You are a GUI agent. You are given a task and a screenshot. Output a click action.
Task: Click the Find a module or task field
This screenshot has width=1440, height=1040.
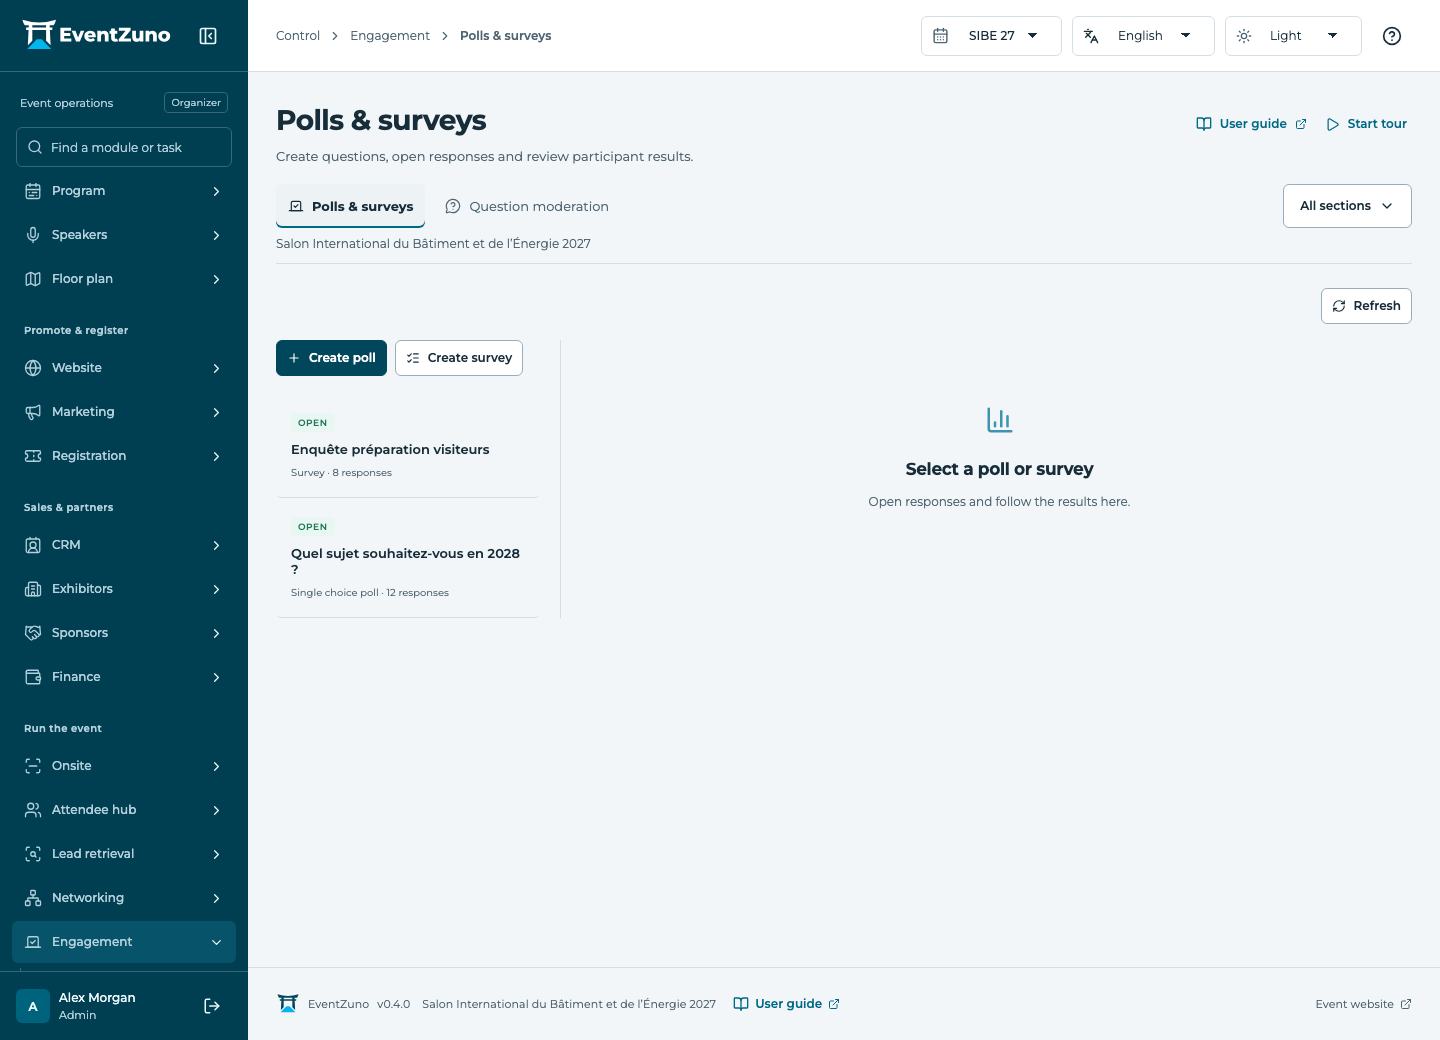pos(124,147)
